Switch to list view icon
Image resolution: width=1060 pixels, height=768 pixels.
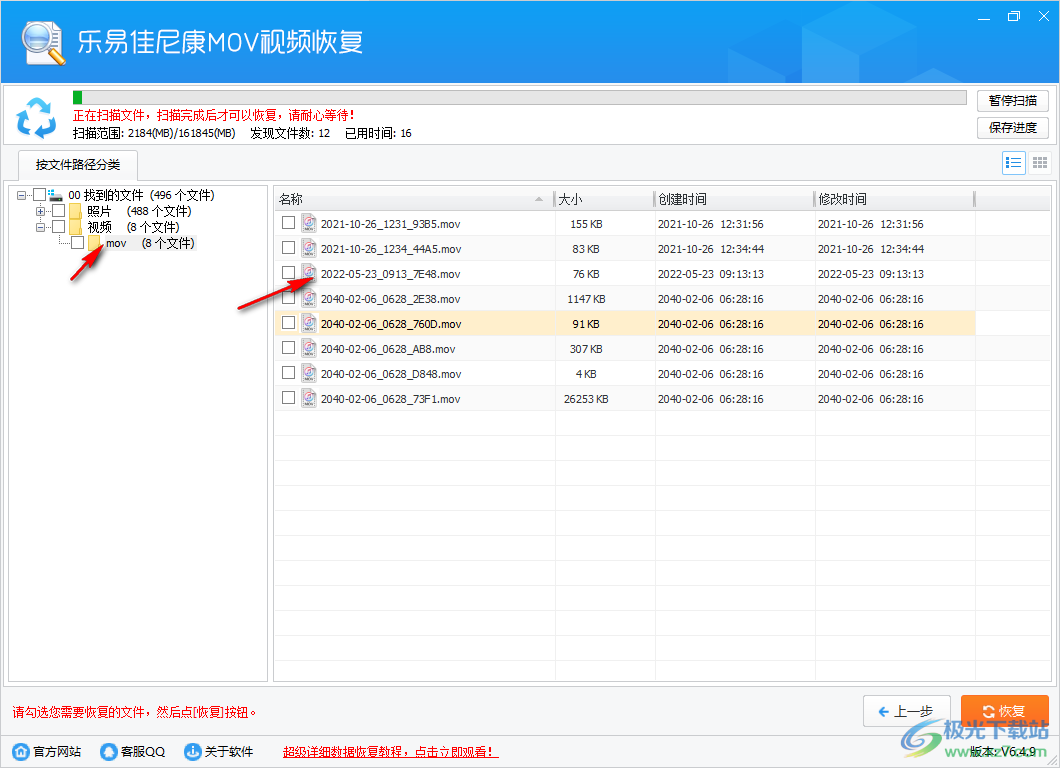(1013, 163)
